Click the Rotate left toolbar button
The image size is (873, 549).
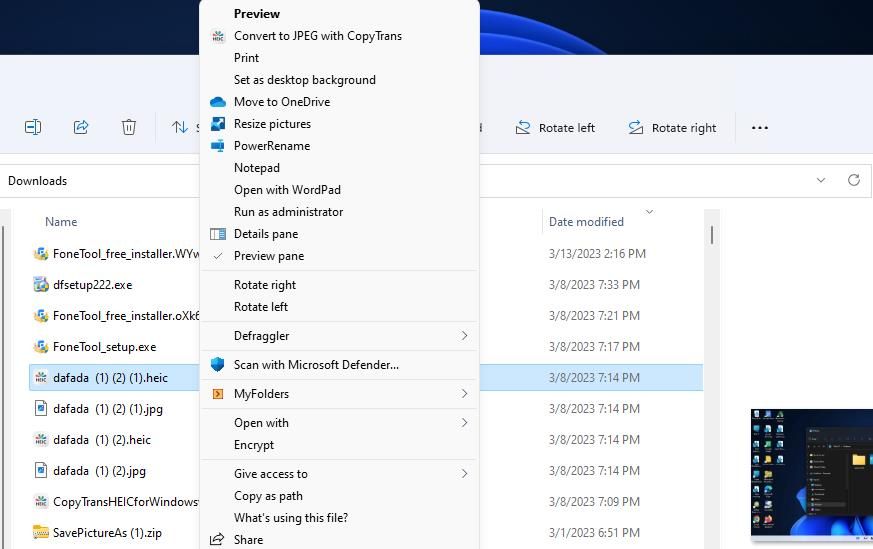555,128
